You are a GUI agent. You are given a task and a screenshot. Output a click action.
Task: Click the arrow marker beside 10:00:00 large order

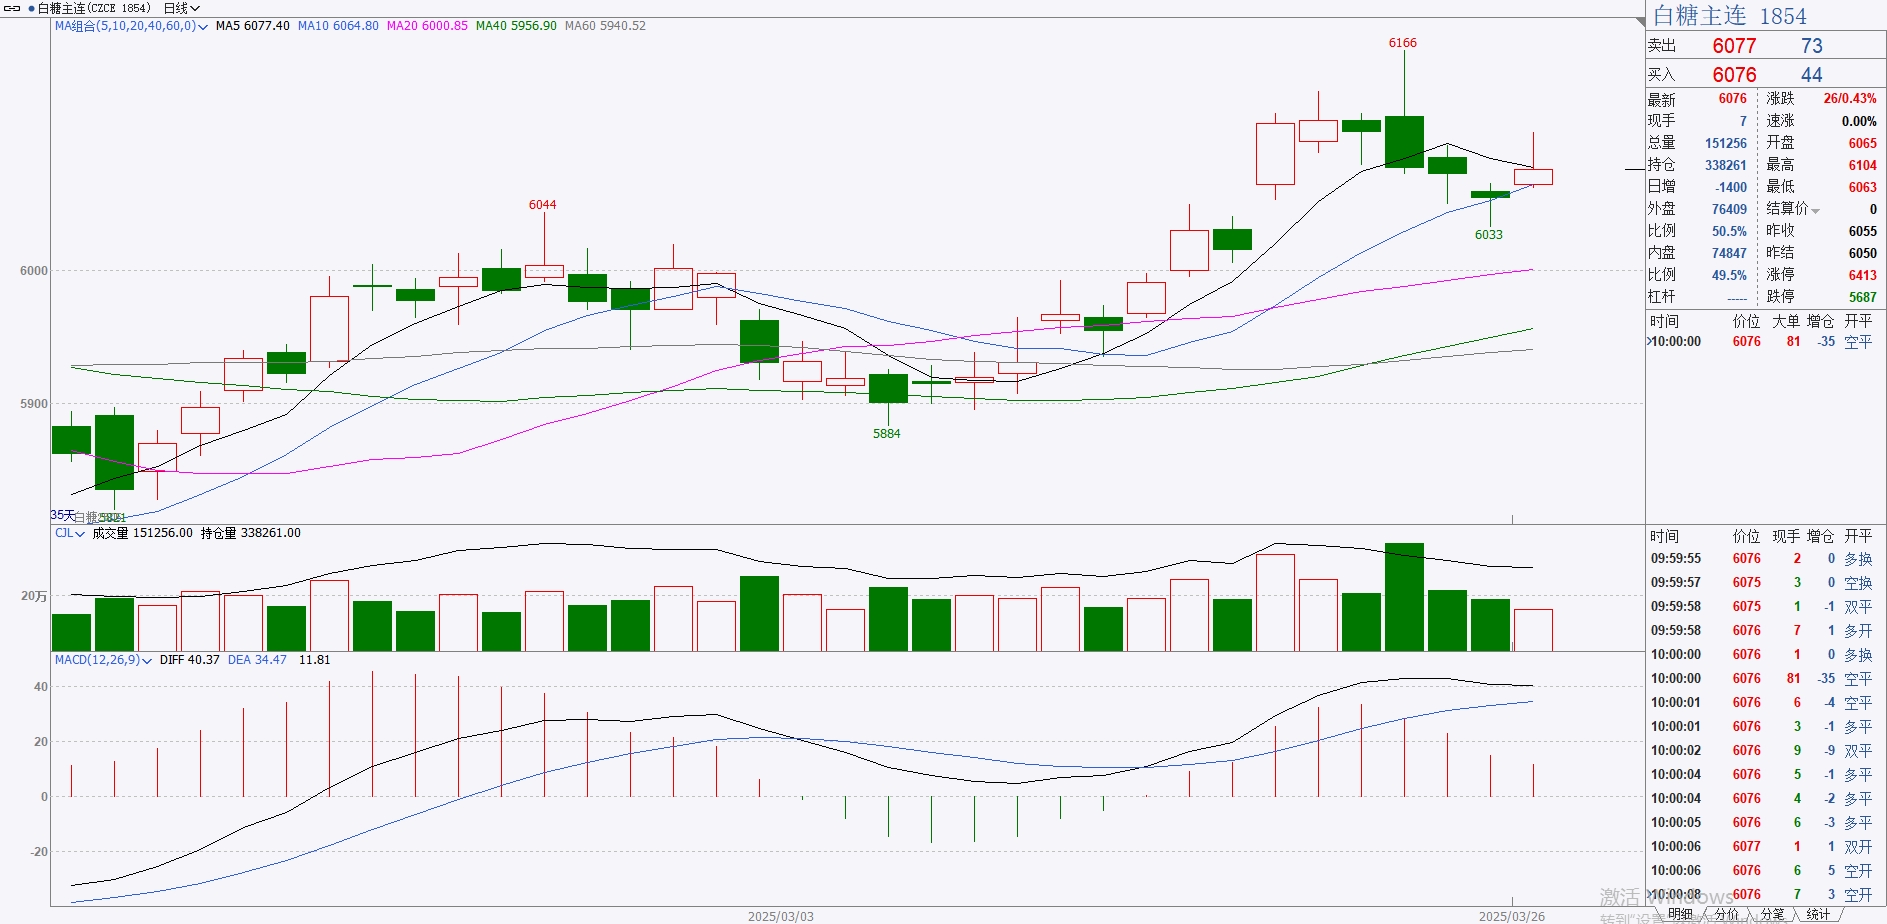[1649, 342]
